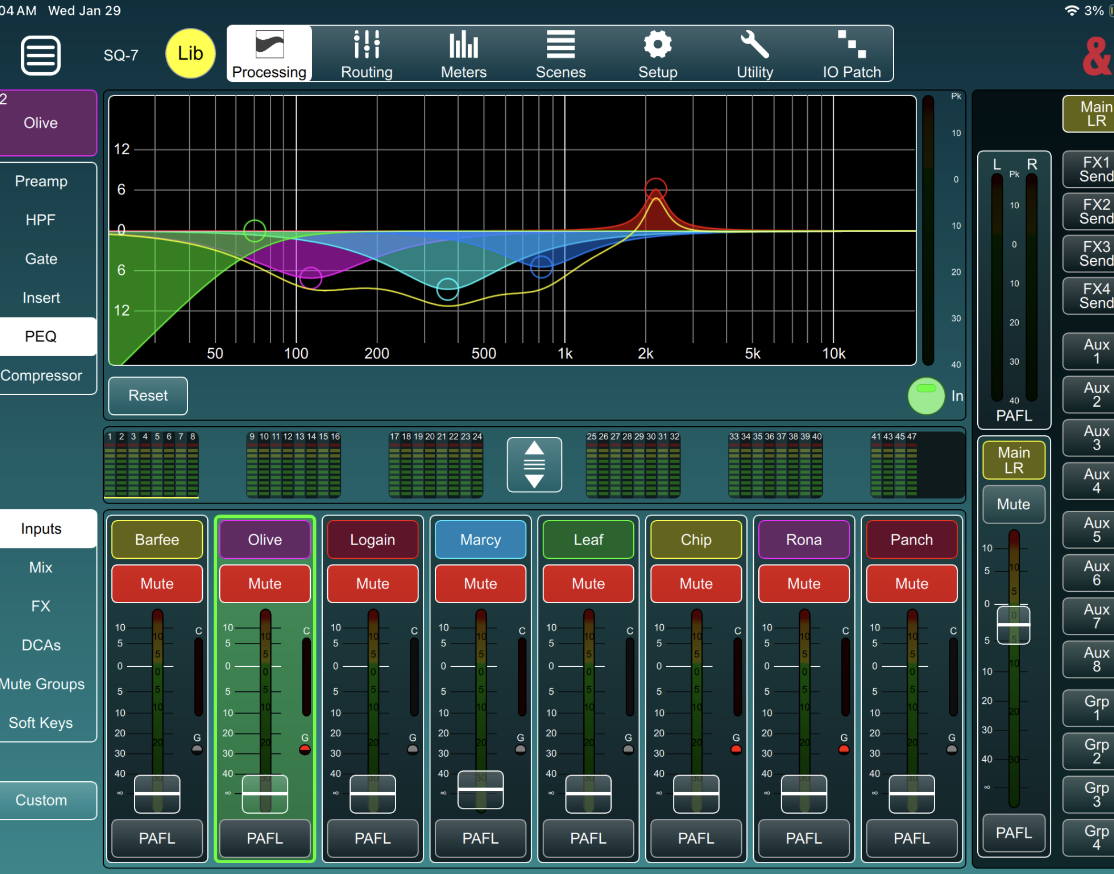The image size is (1114, 874).
Task: Mute the Barfee channel
Action: point(157,584)
